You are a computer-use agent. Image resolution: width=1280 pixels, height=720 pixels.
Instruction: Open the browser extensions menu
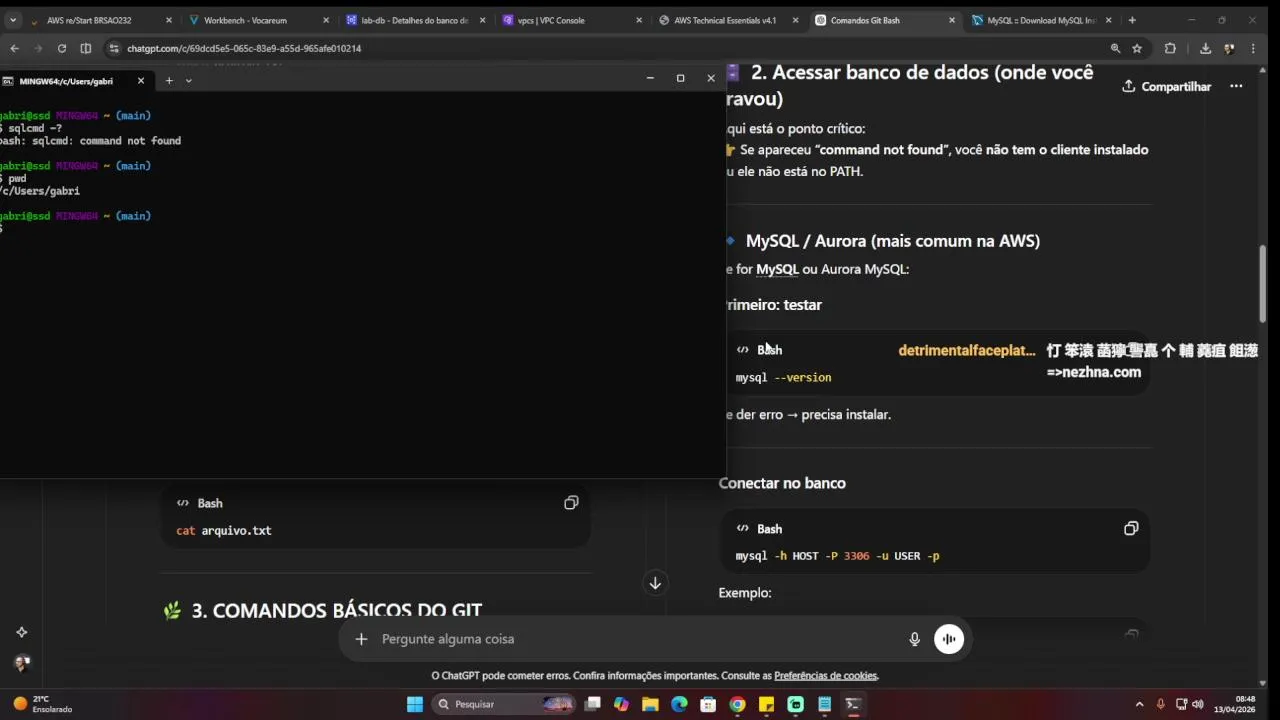tap(1170, 48)
